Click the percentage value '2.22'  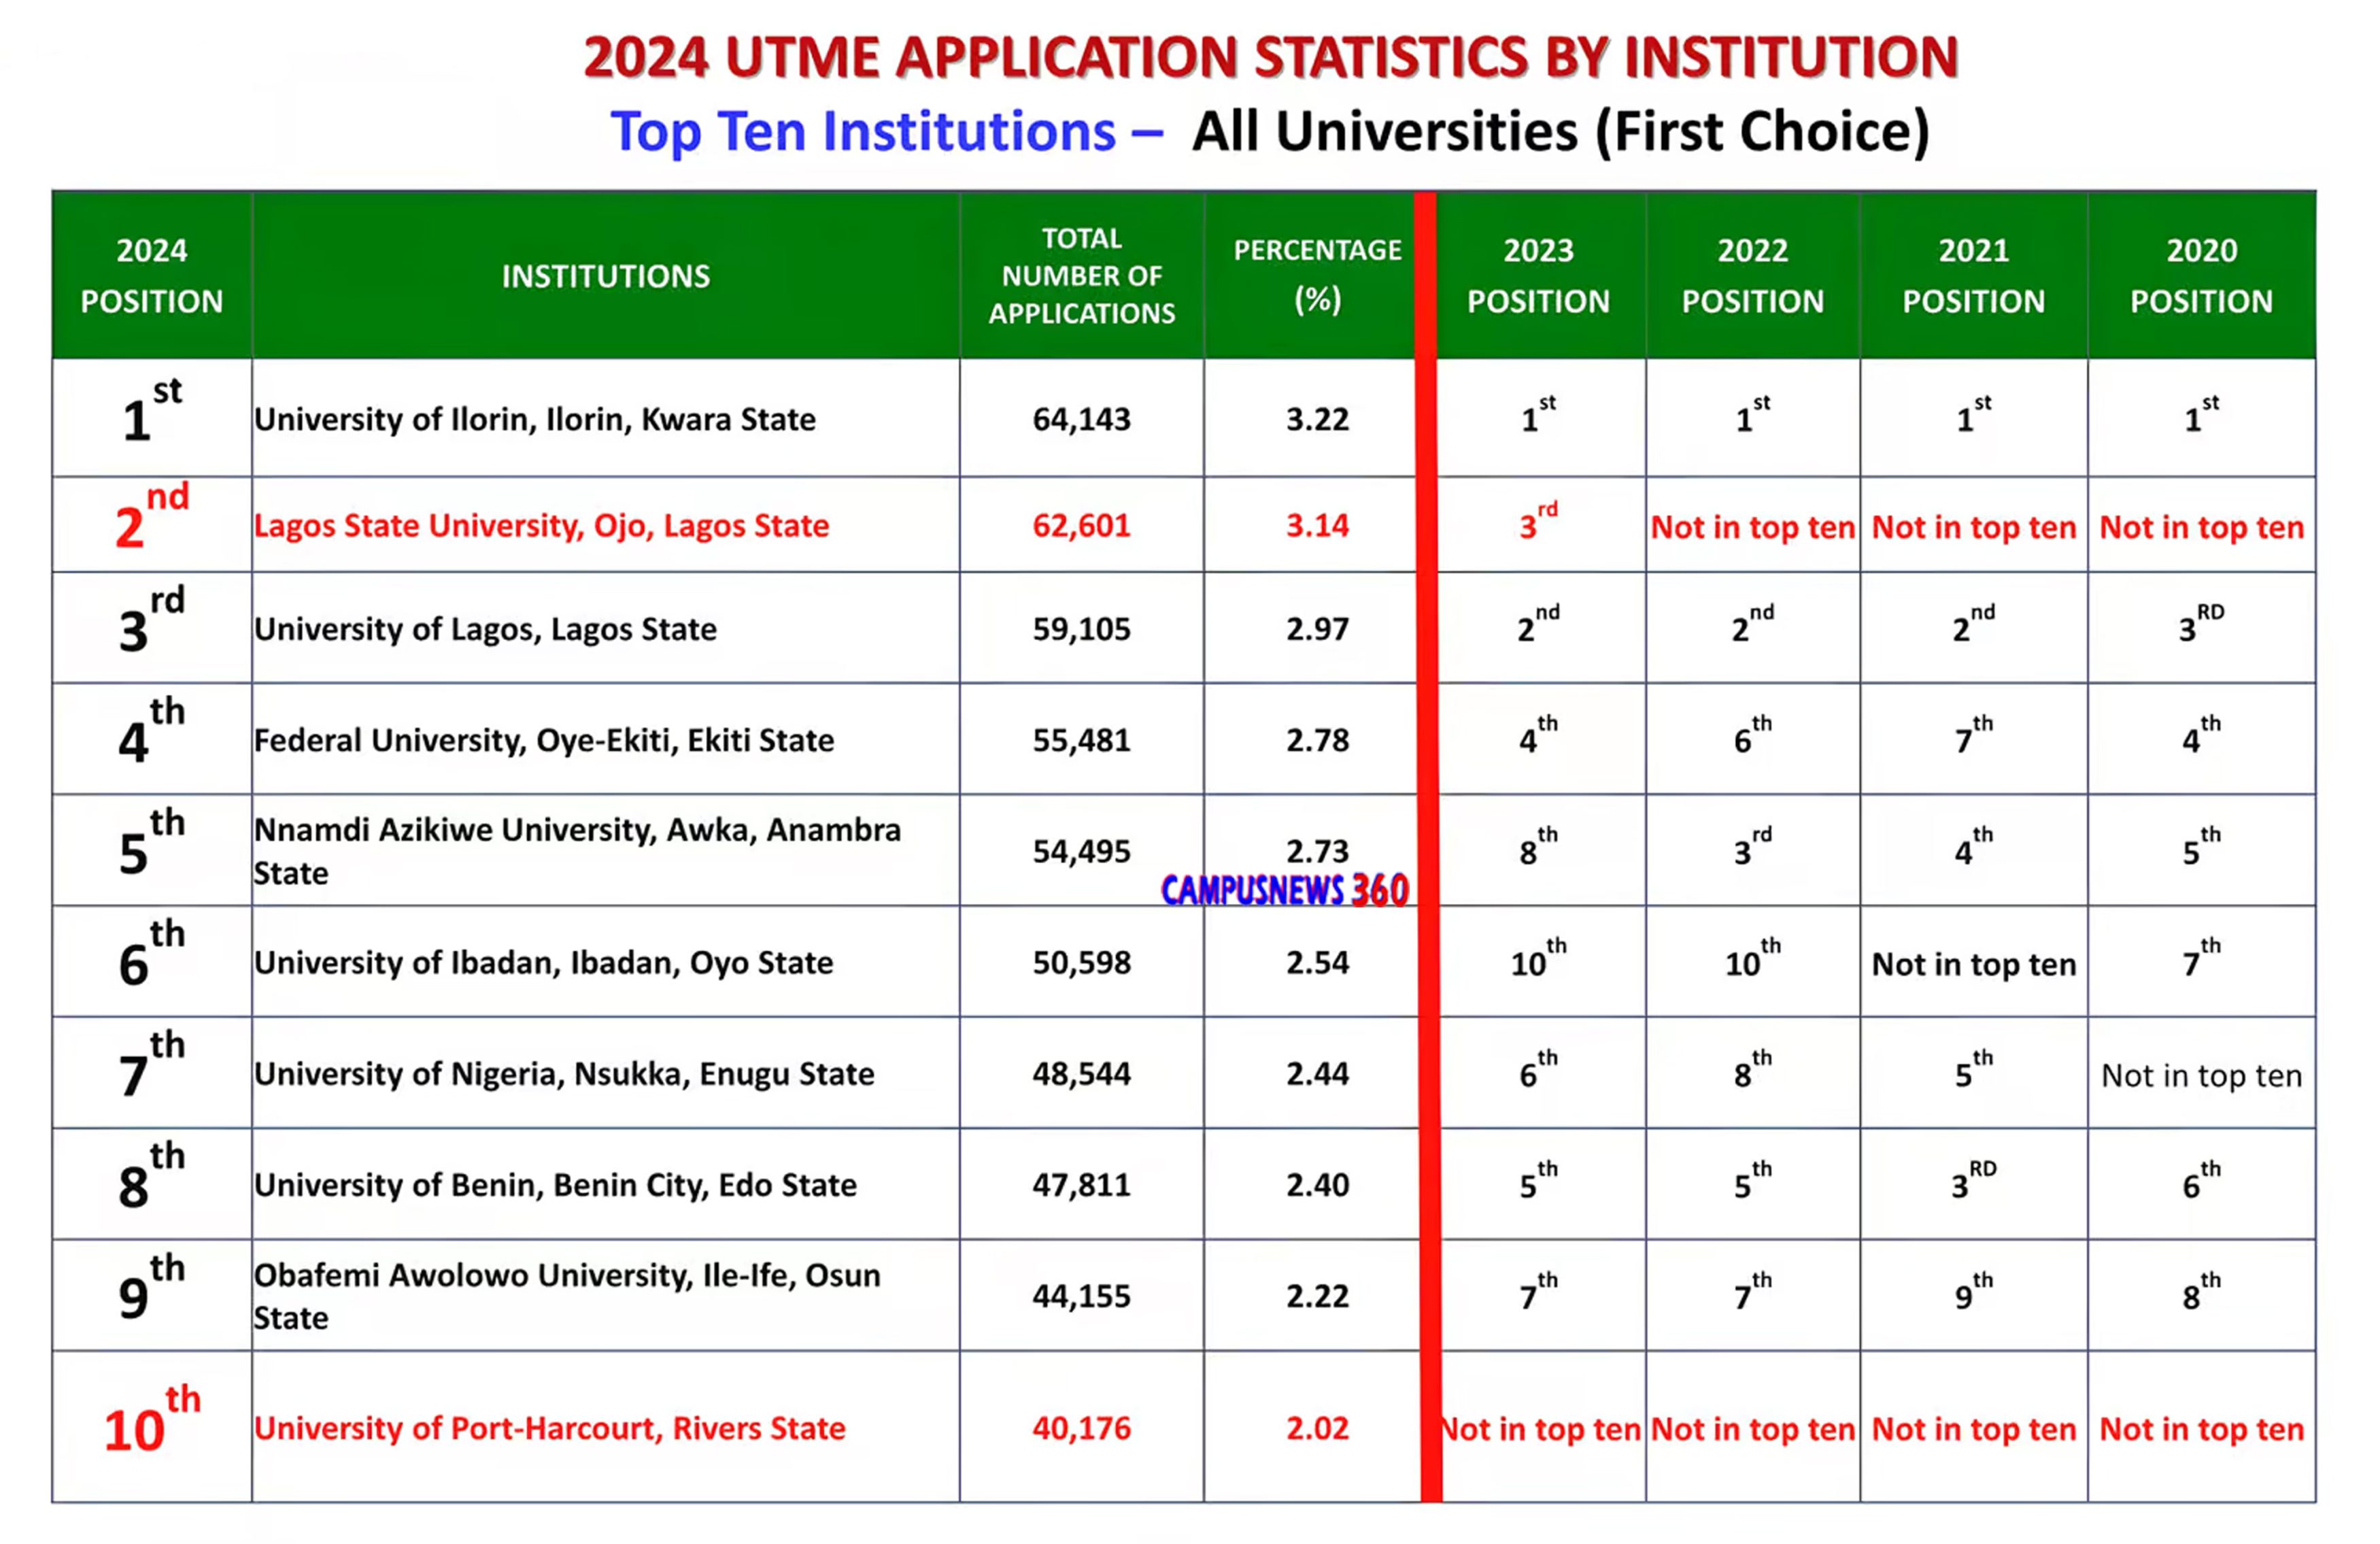tap(1318, 1296)
